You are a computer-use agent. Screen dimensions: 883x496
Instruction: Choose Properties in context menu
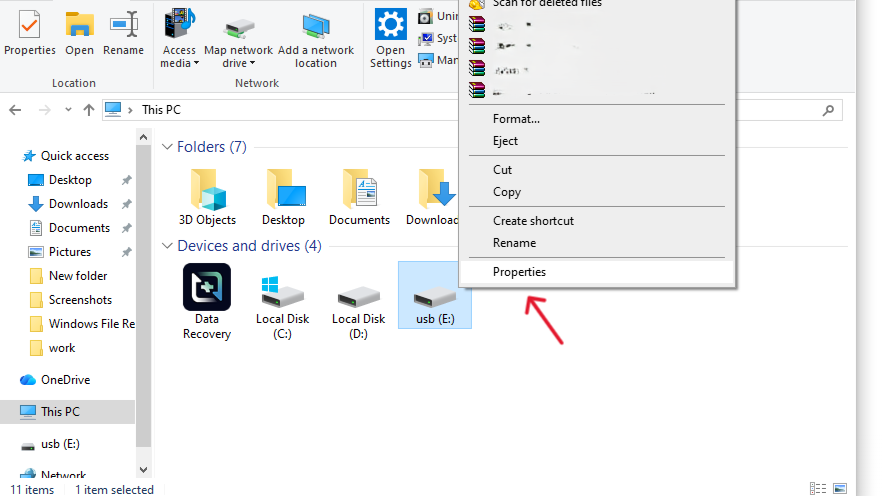(597, 272)
